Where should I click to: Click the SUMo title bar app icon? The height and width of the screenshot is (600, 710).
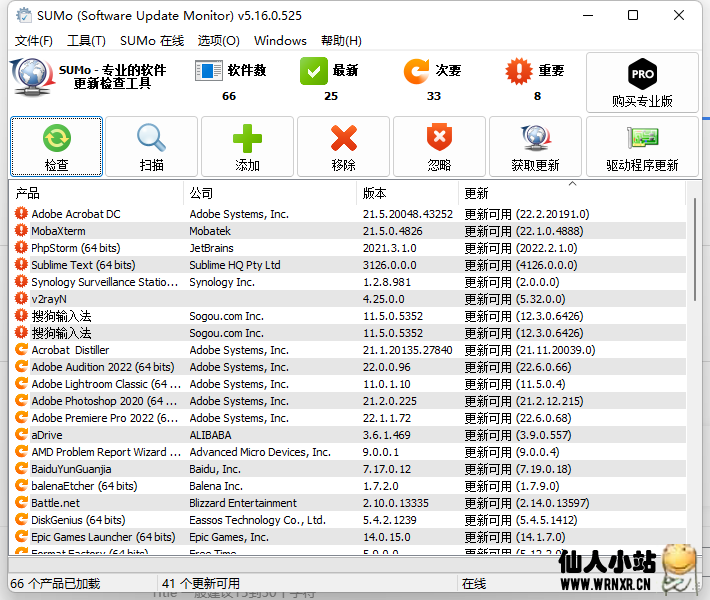point(24,15)
